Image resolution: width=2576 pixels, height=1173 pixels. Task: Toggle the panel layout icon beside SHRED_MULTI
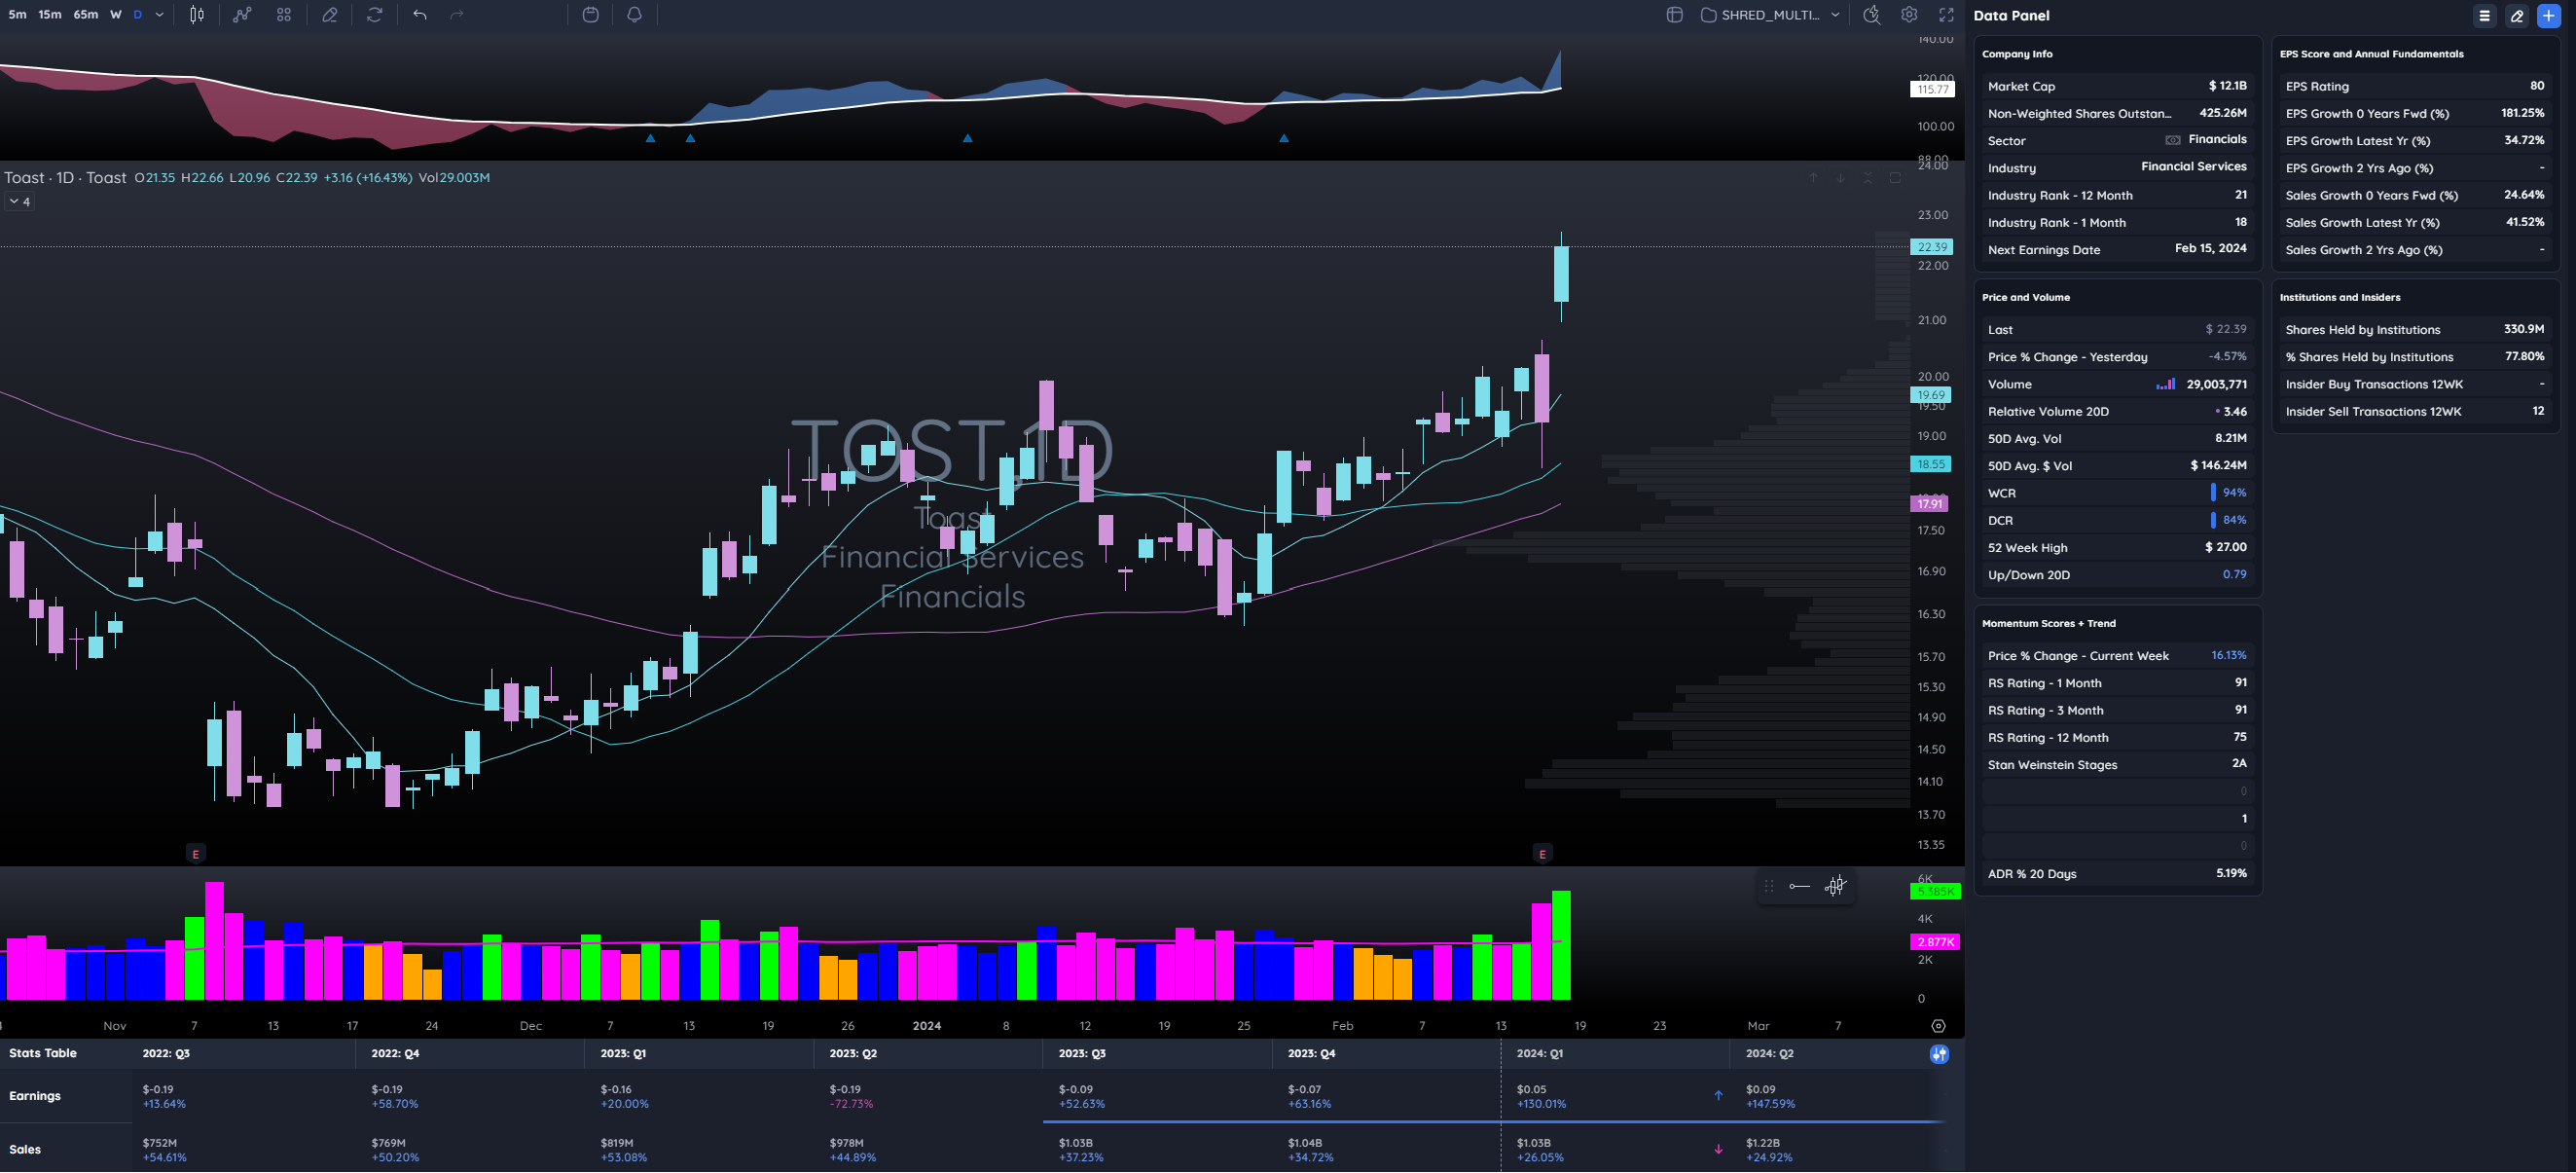pyautogui.click(x=1674, y=15)
